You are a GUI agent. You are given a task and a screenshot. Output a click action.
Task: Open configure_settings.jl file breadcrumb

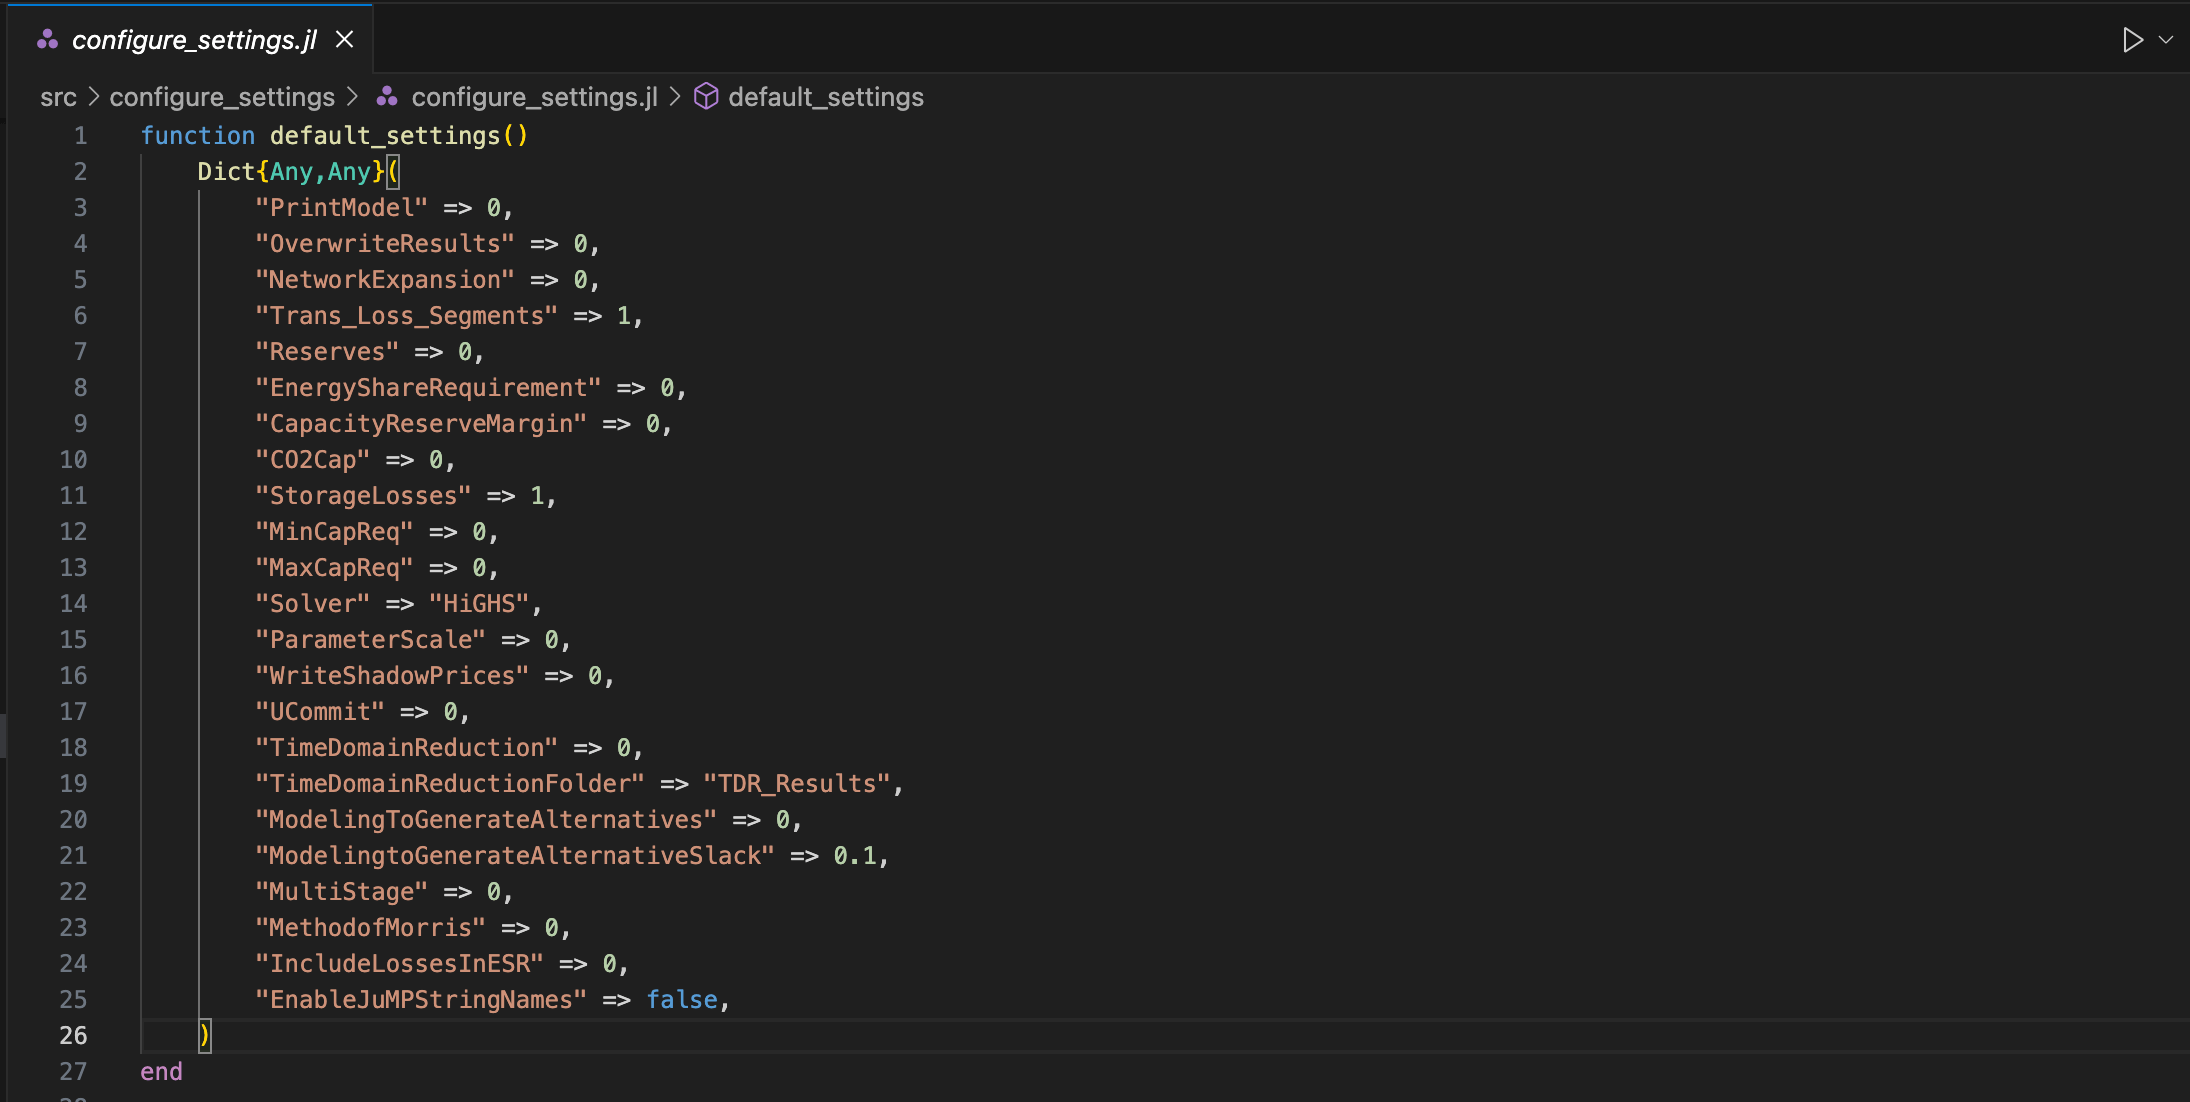534,97
